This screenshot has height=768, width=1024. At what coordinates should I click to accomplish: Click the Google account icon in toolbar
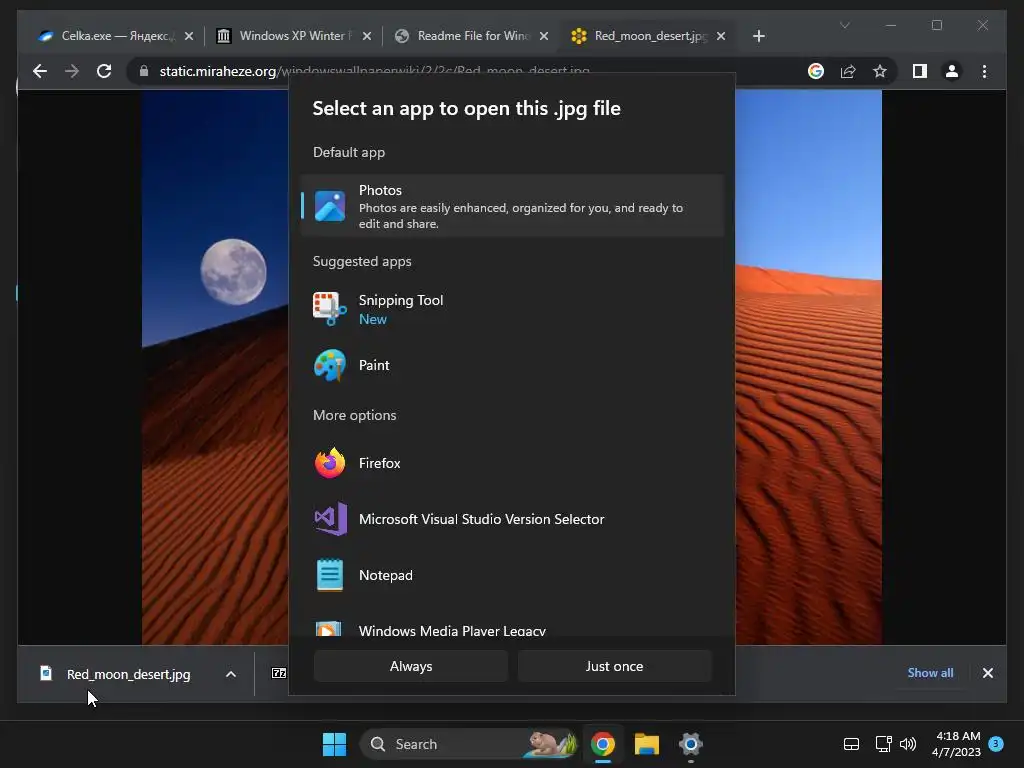pyautogui.click(x=816, y=71)
